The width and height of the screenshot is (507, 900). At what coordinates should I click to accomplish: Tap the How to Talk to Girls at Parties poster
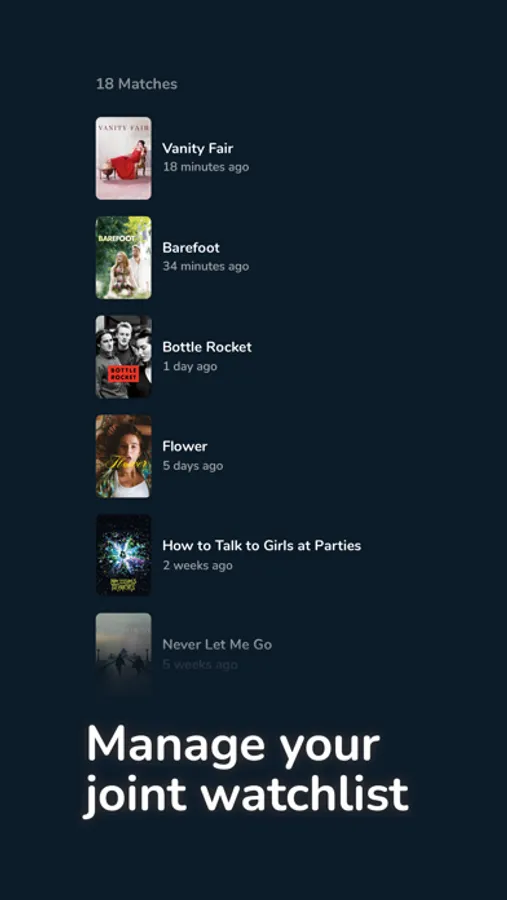[x=123, y=555]
